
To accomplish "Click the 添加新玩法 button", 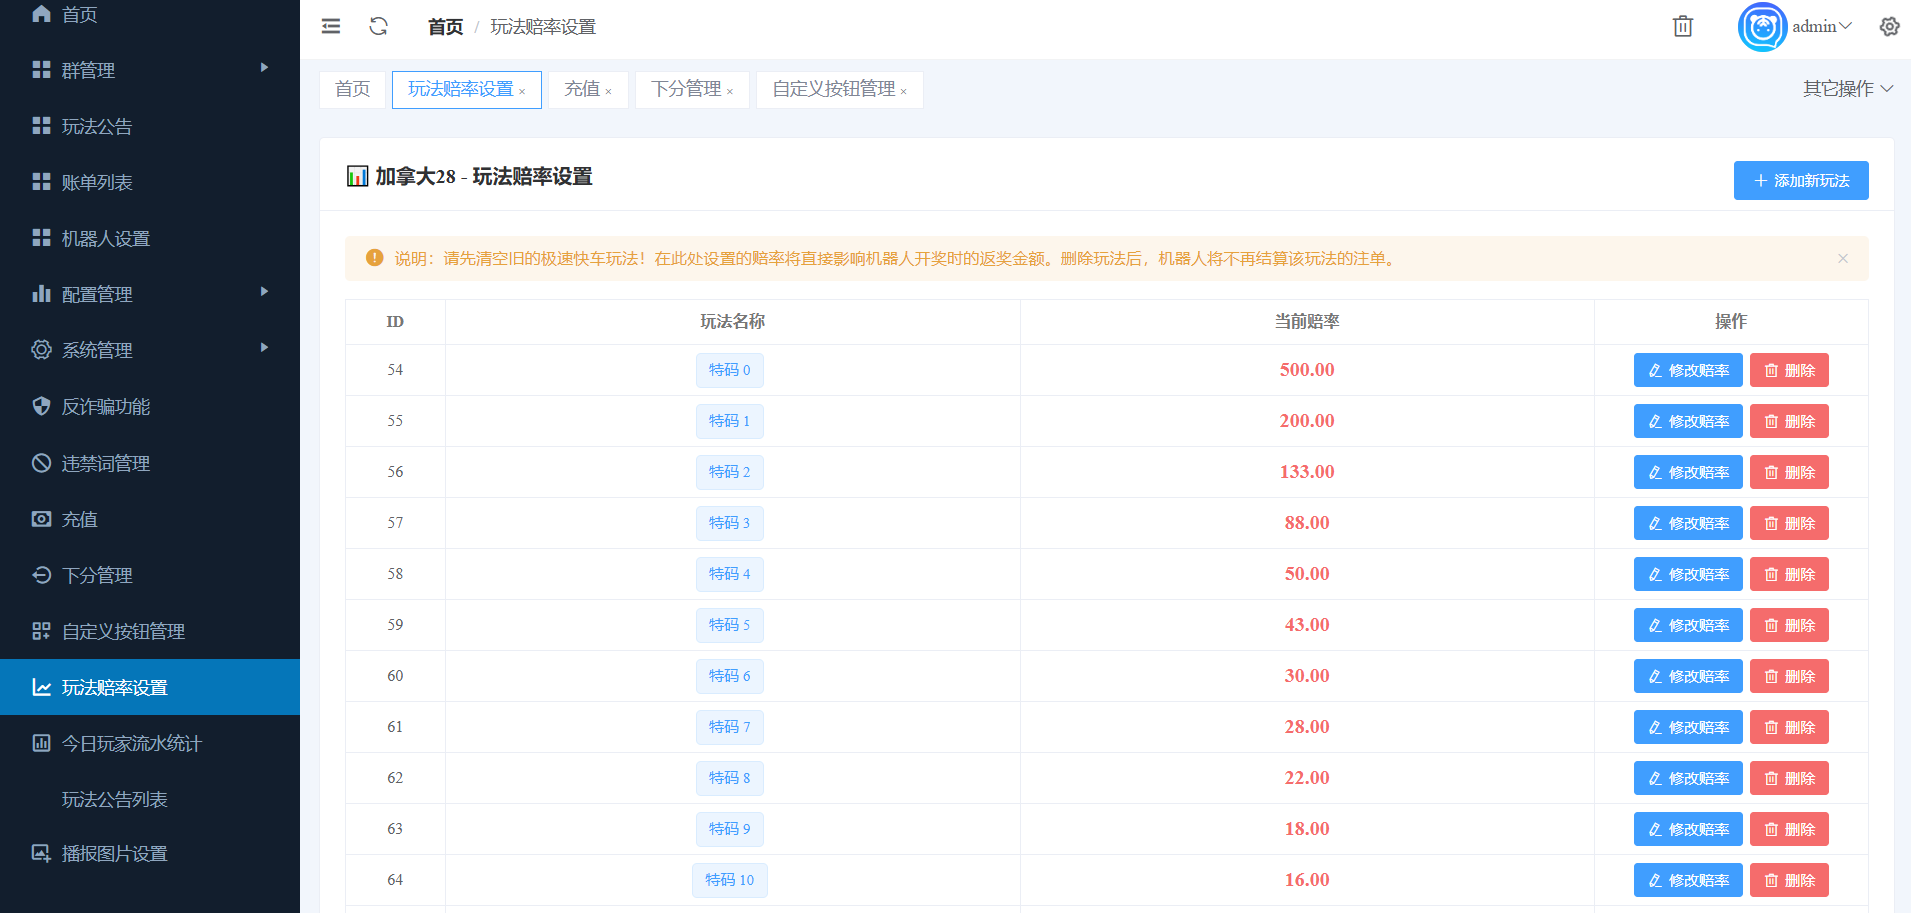I will coord(1800,181).
